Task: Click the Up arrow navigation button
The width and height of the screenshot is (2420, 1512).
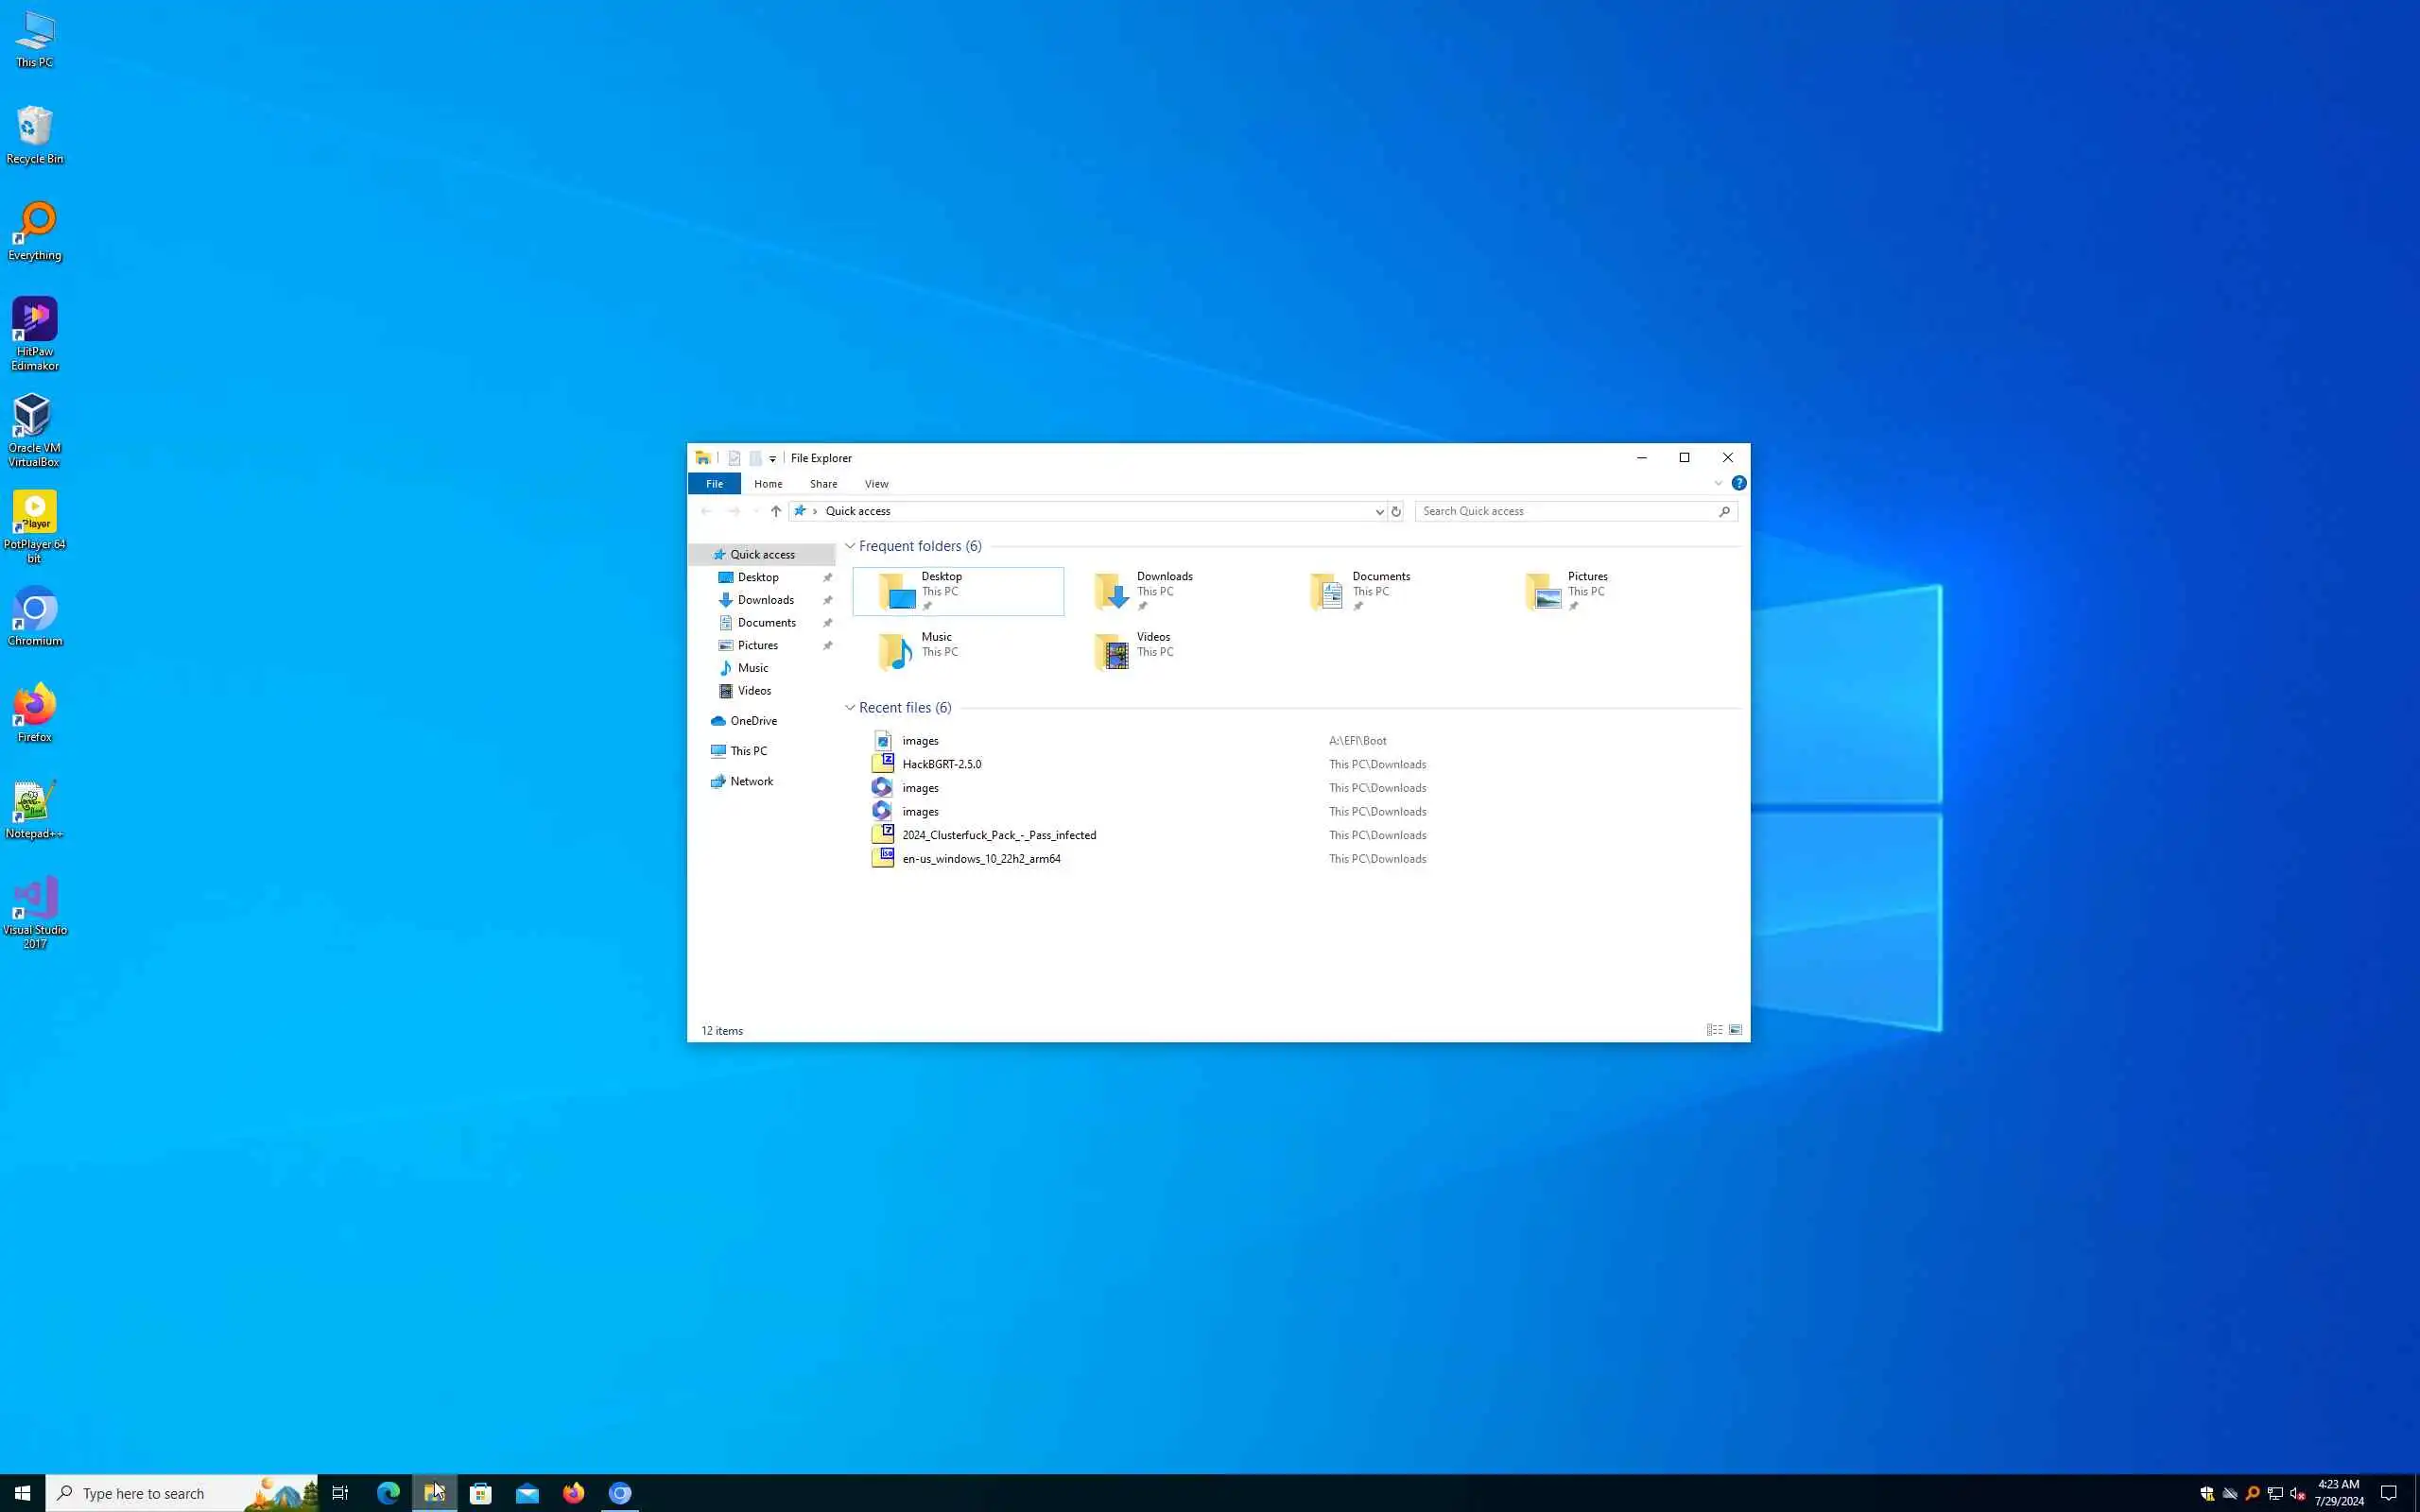Action: point(776,511)
